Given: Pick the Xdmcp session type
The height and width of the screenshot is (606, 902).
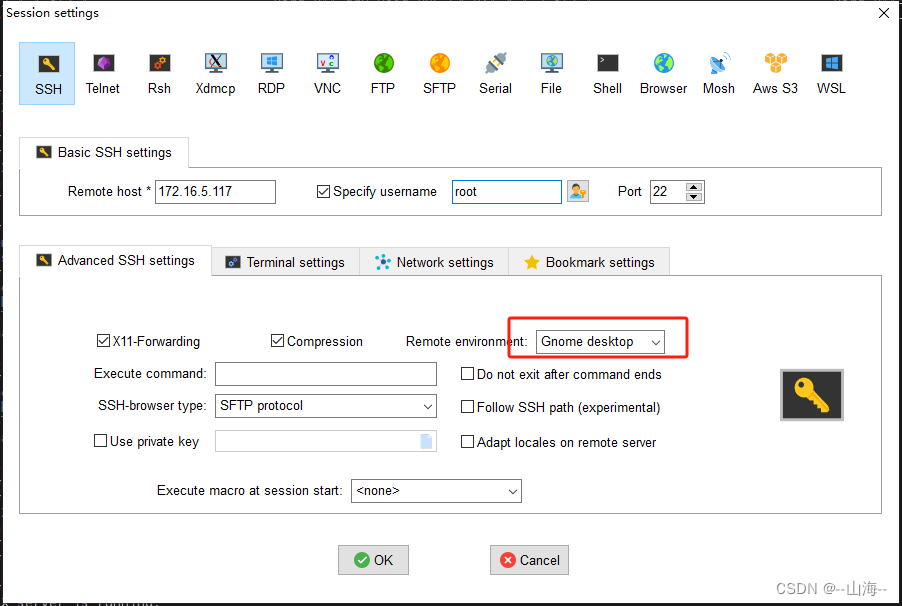Looking at the screenshot, I should point(215,73).
